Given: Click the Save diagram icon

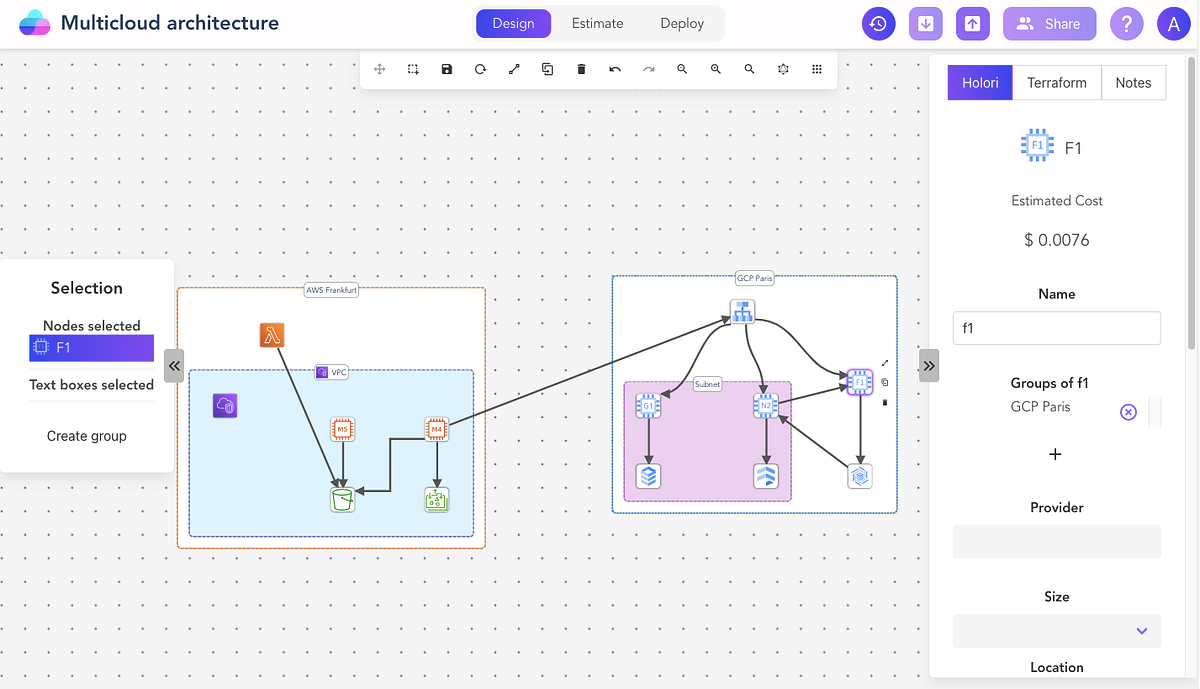Looking at the screenshot, I should (x=446, y=69).
